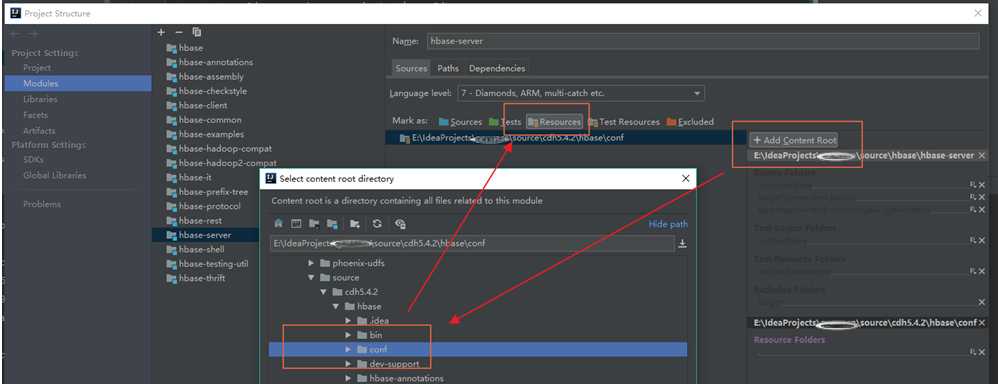This screenshot has height=384, width=998.
Task: Select the hbase-it module
Action: [189, 177]
